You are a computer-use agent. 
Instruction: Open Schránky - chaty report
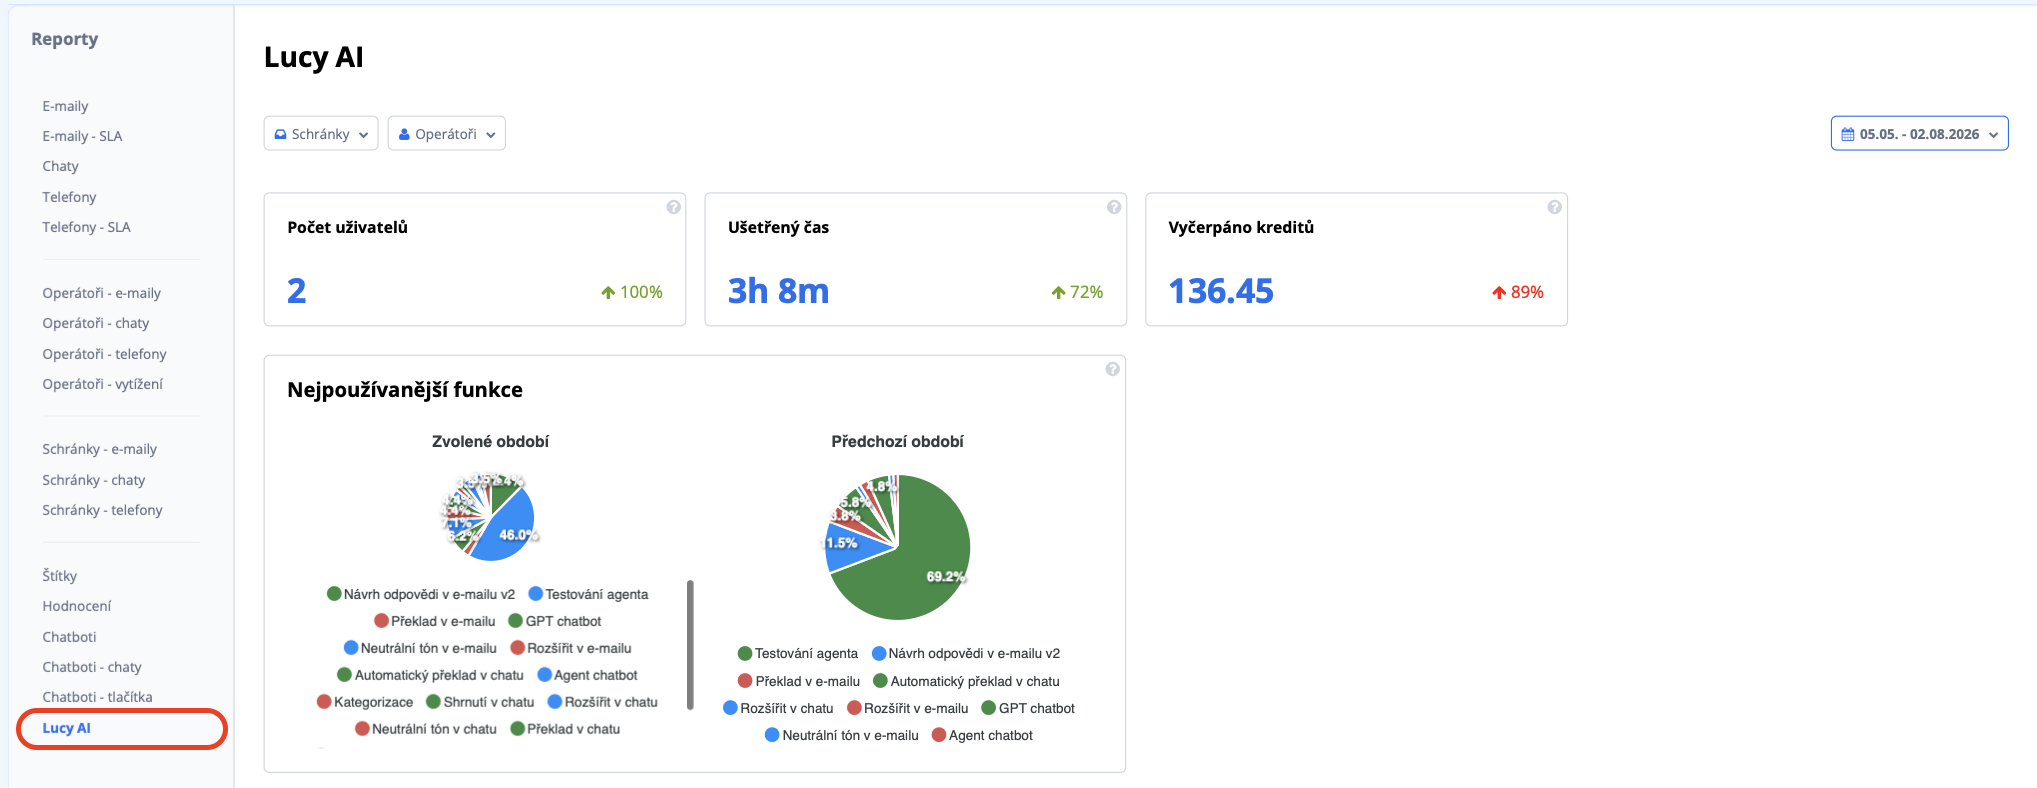(x=93, y=480)
